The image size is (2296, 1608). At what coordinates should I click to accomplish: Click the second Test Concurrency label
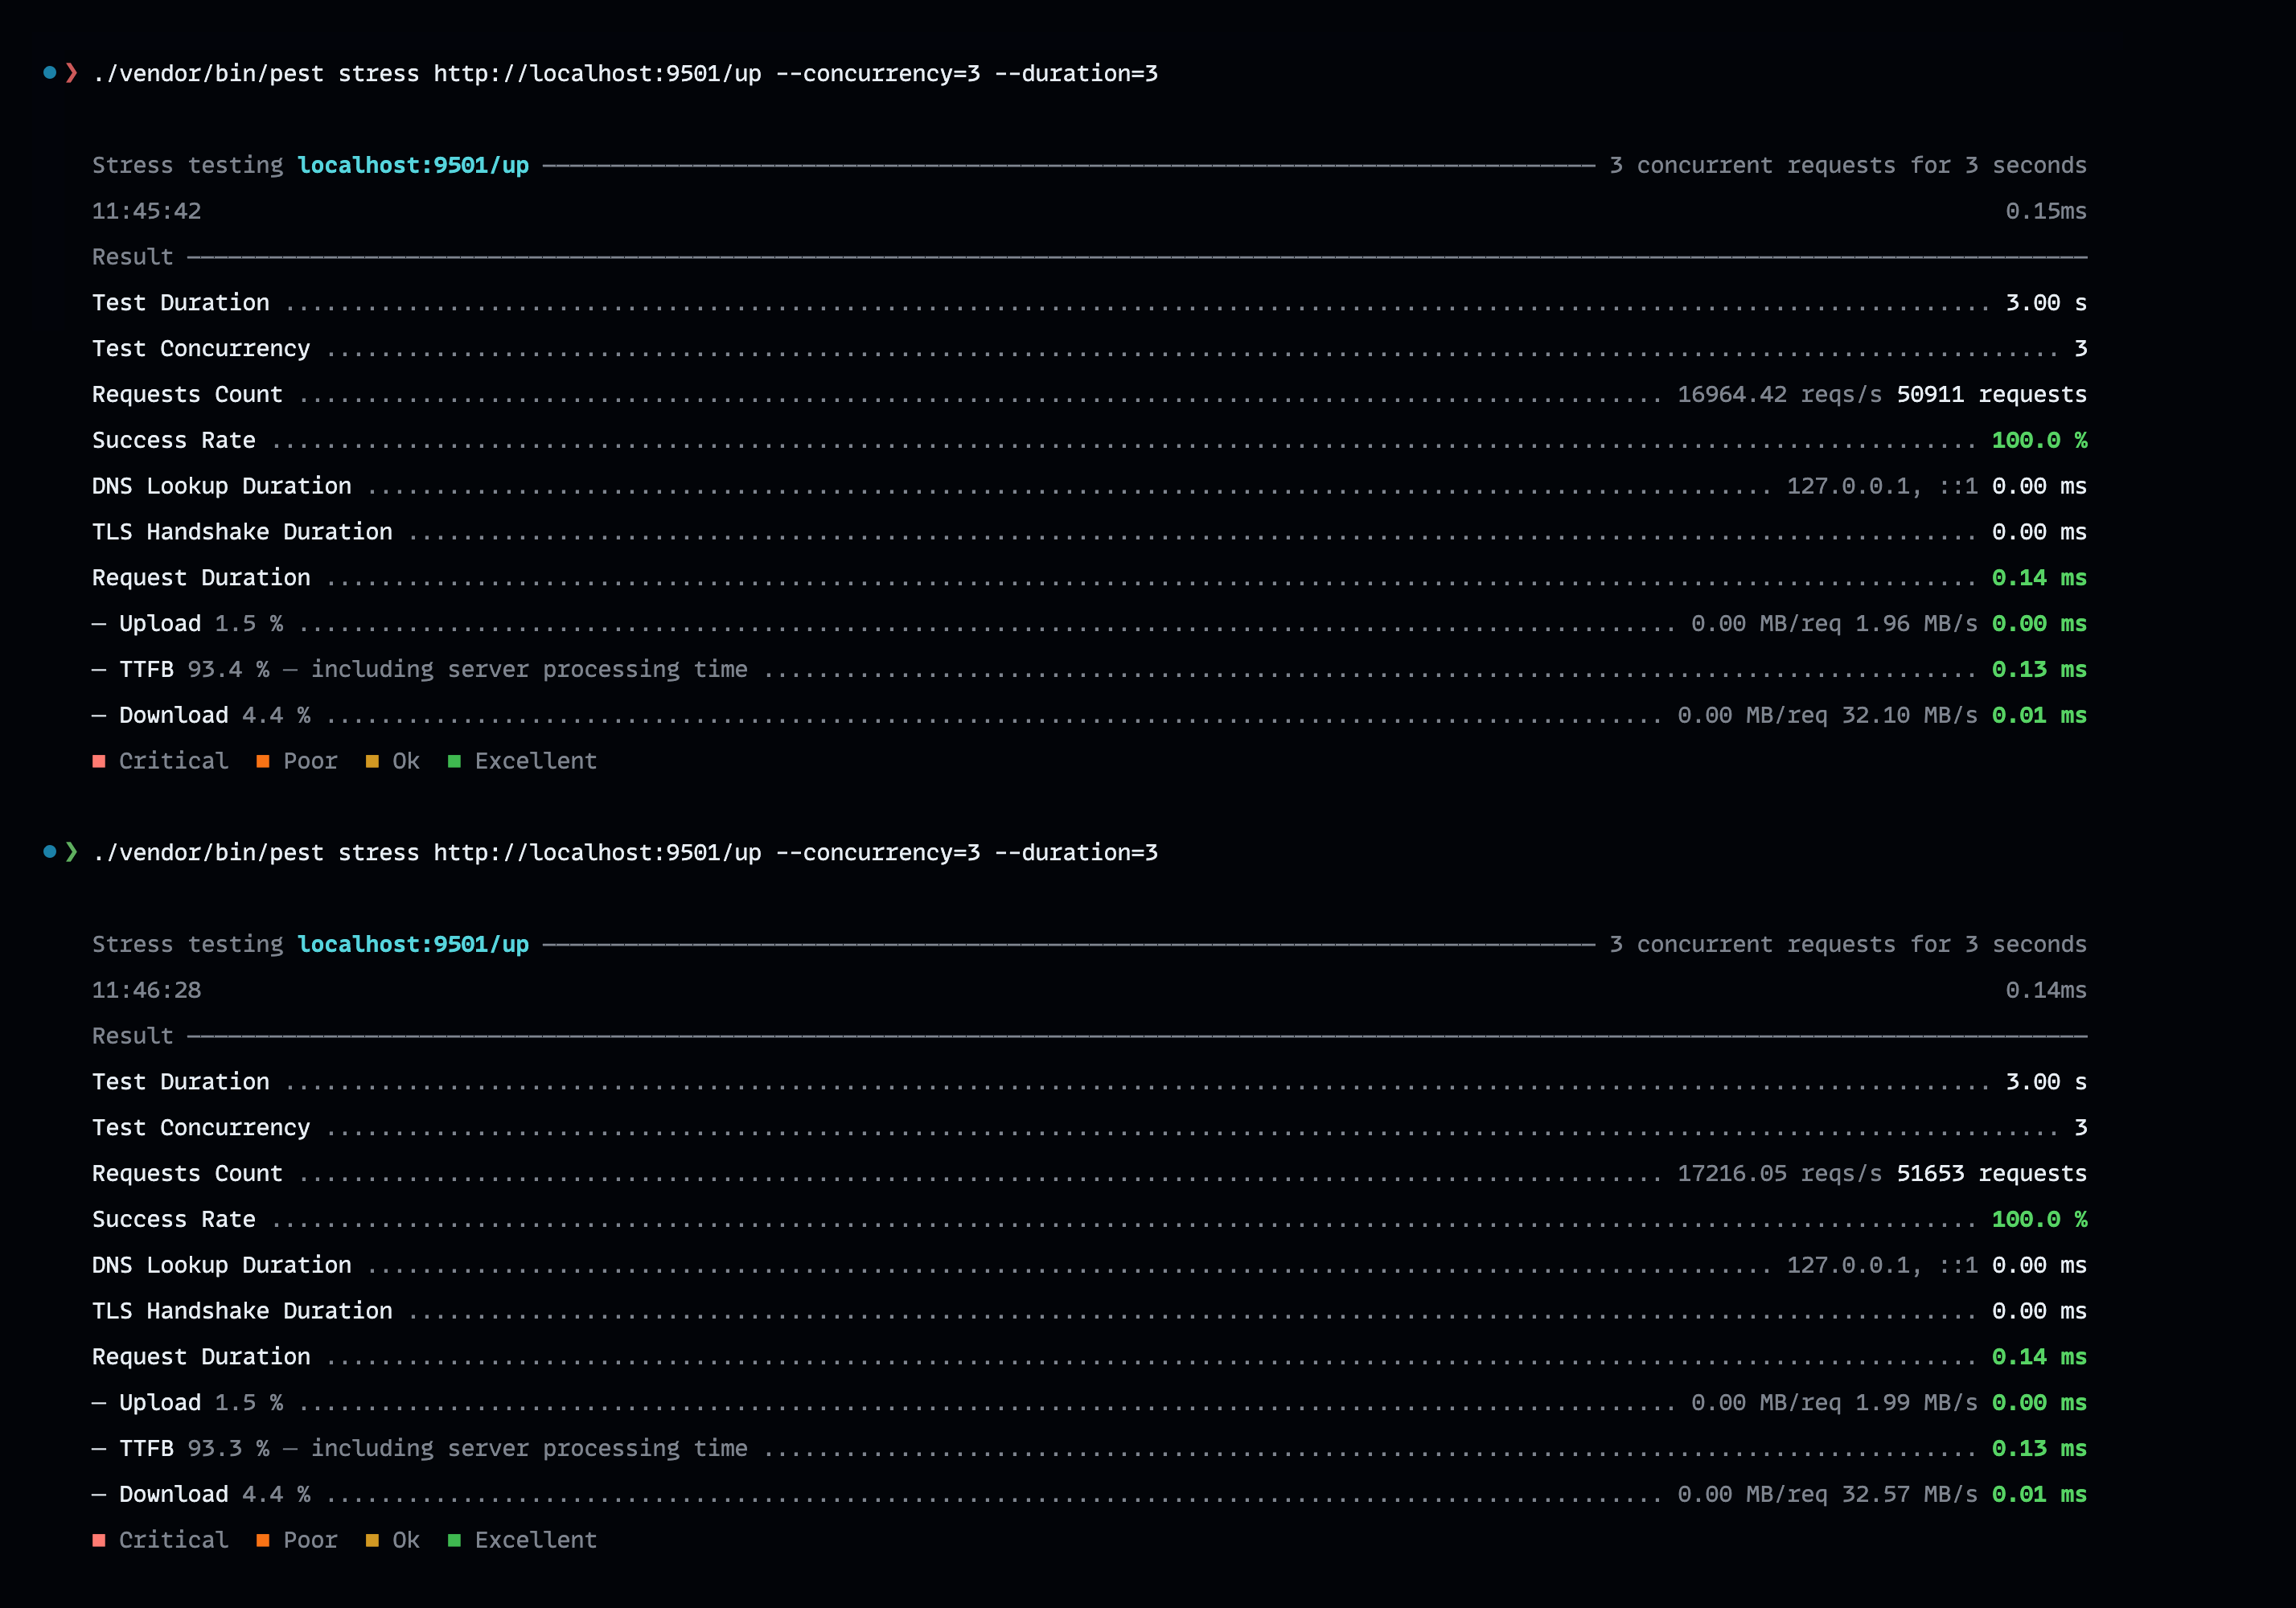[201, 1128]
